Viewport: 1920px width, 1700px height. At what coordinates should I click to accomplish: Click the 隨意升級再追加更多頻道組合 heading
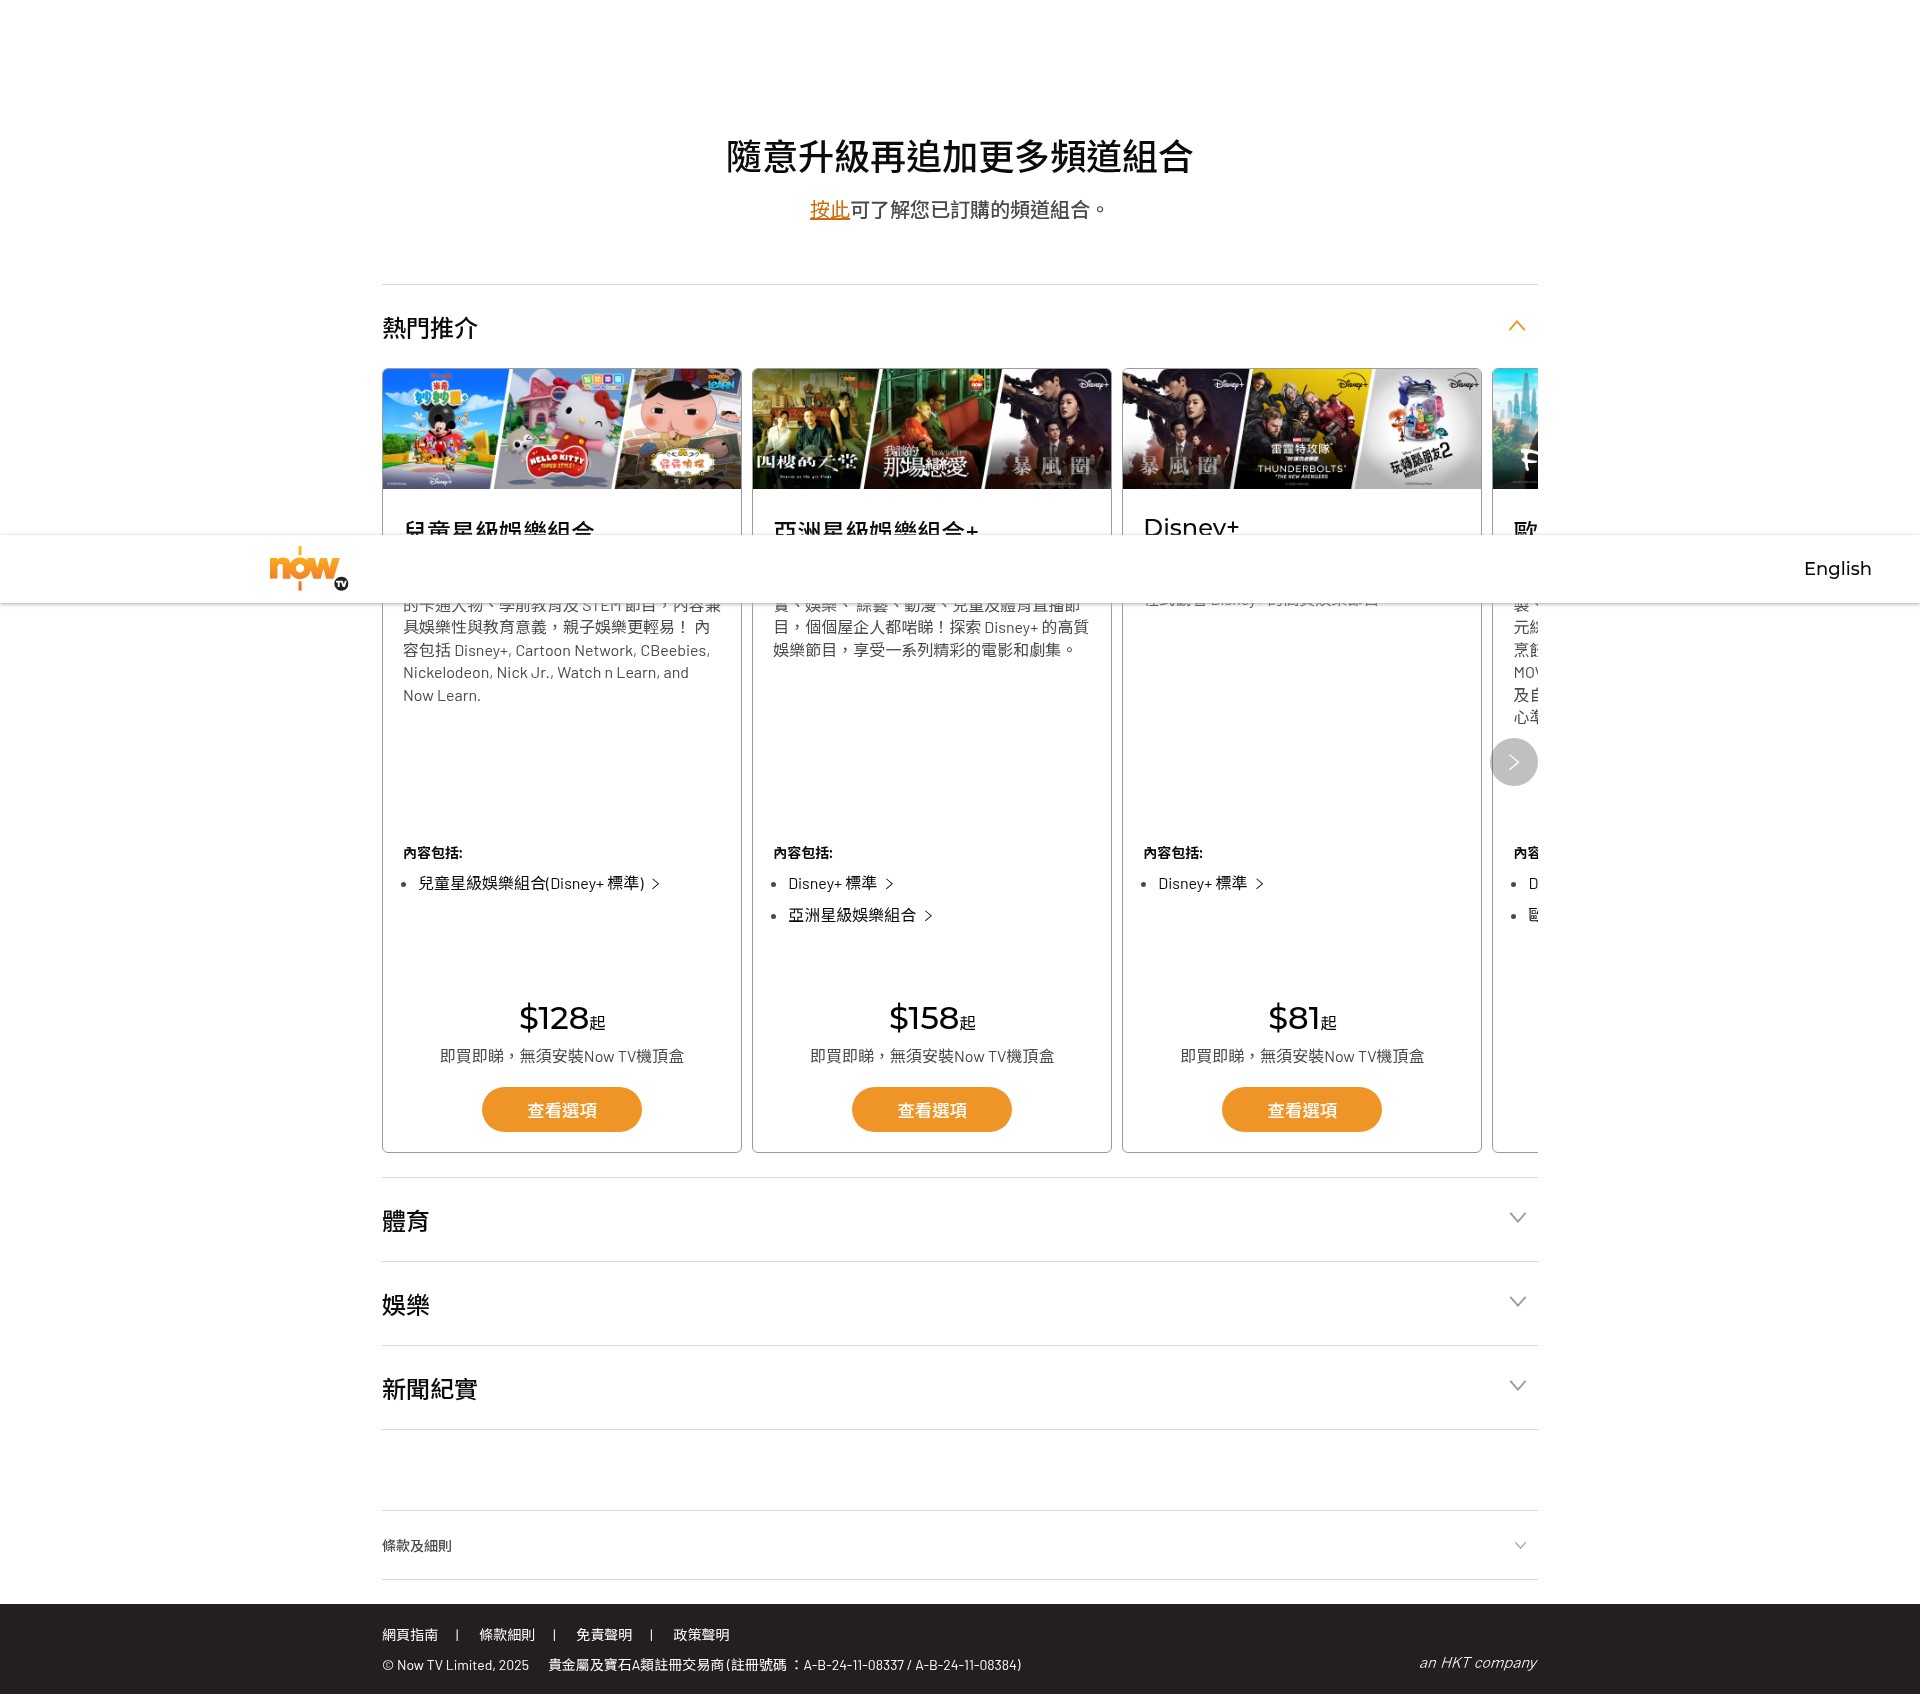coord(960,157)
